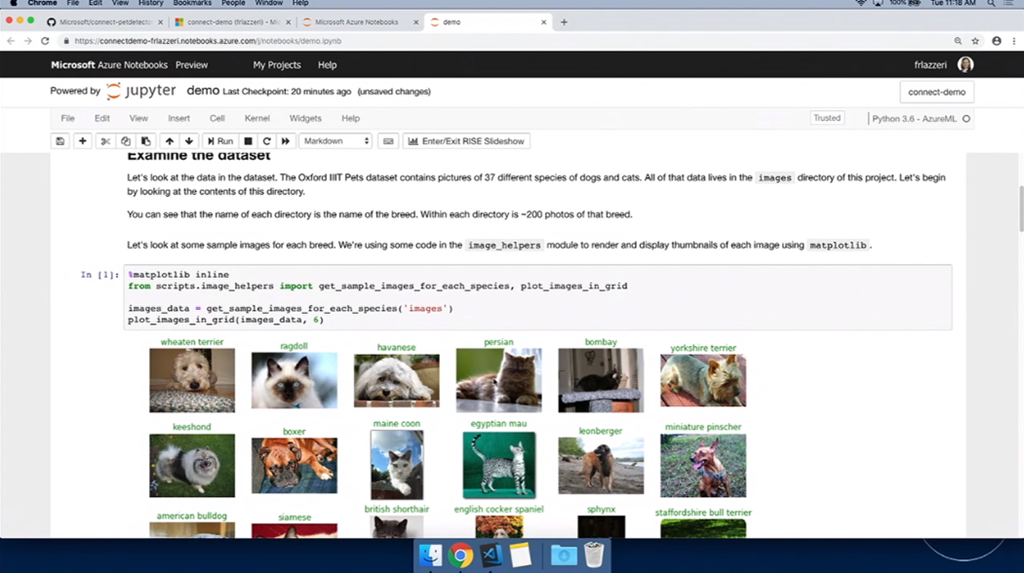
Task: Click the boxer dog thumbnail
Action: point(294,465)
